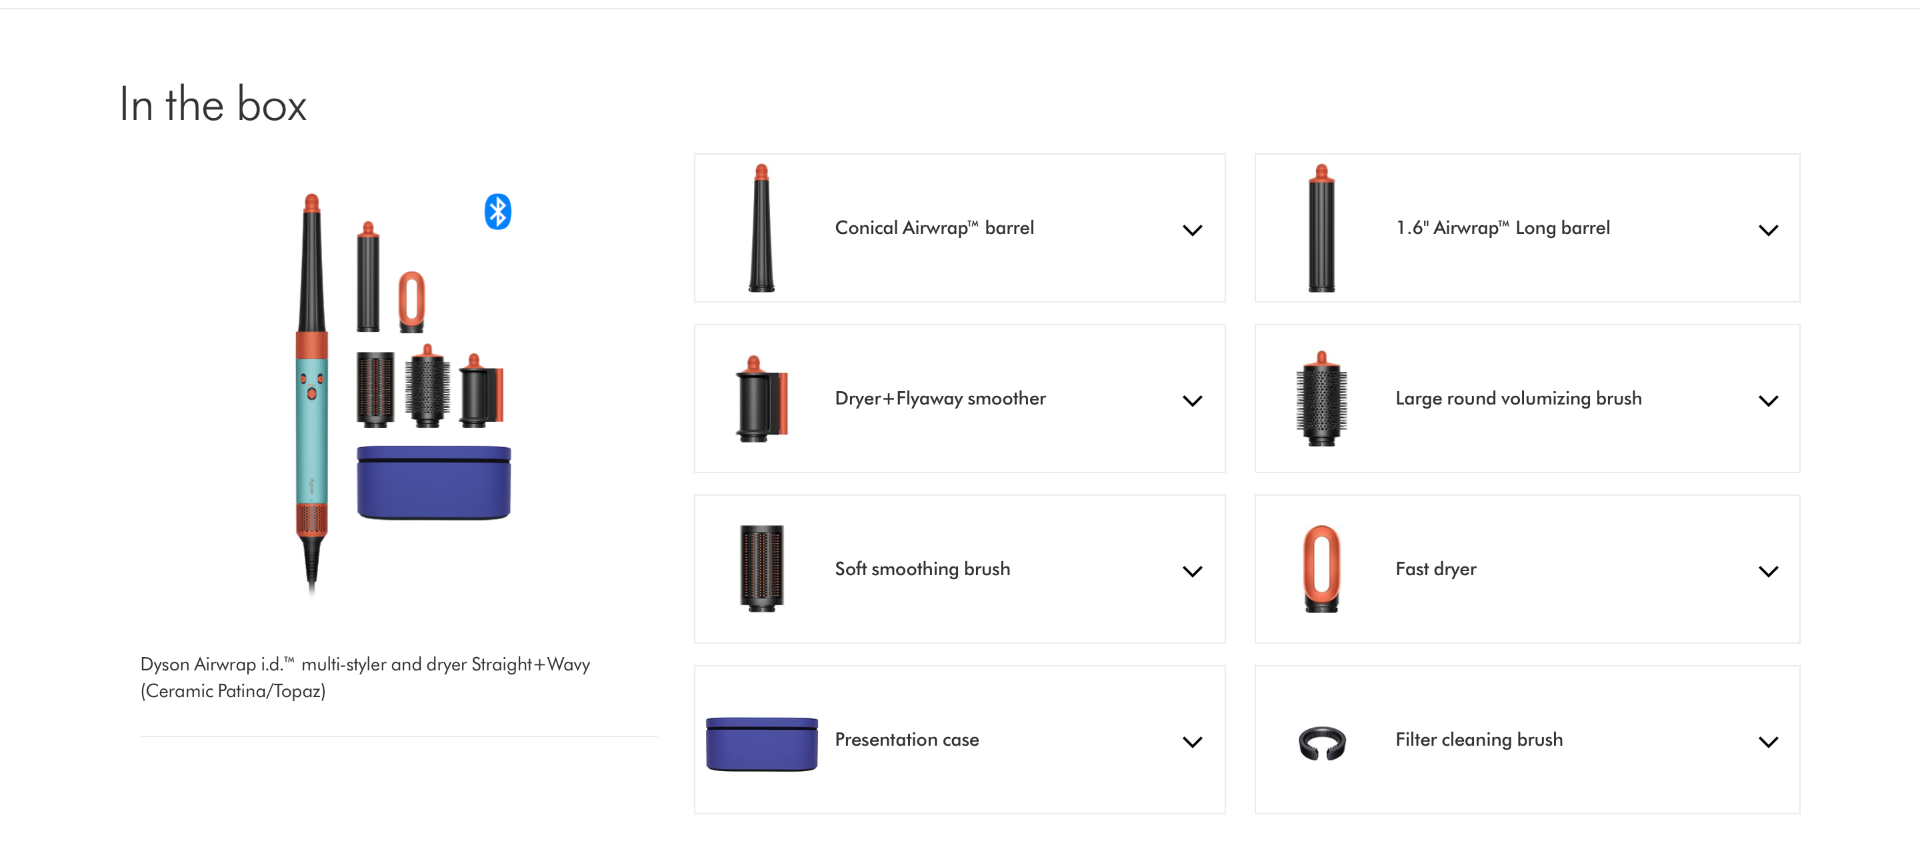Expand the 1.6" Airwrap Long barrel chevron

(1768, 230)
